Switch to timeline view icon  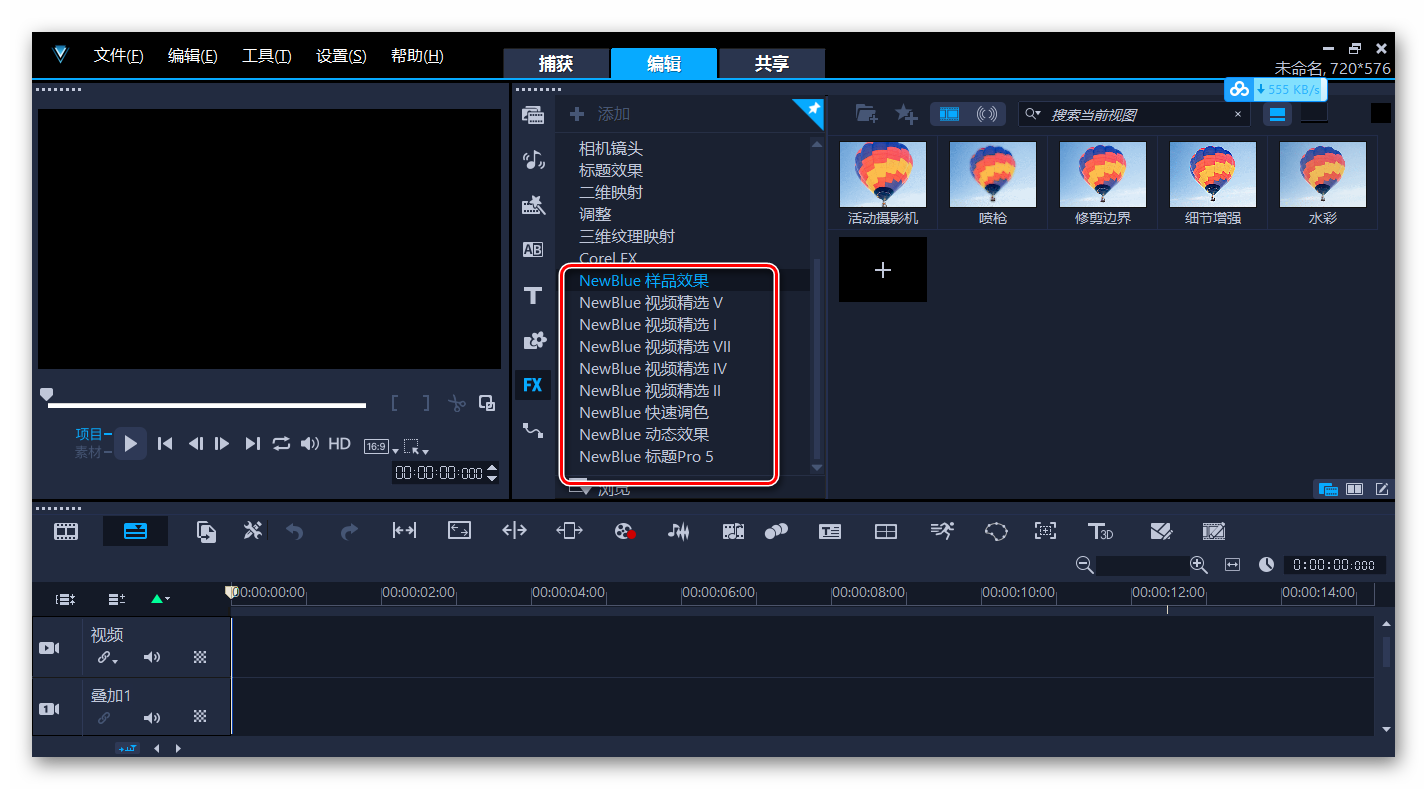click(x=135, y=531)
